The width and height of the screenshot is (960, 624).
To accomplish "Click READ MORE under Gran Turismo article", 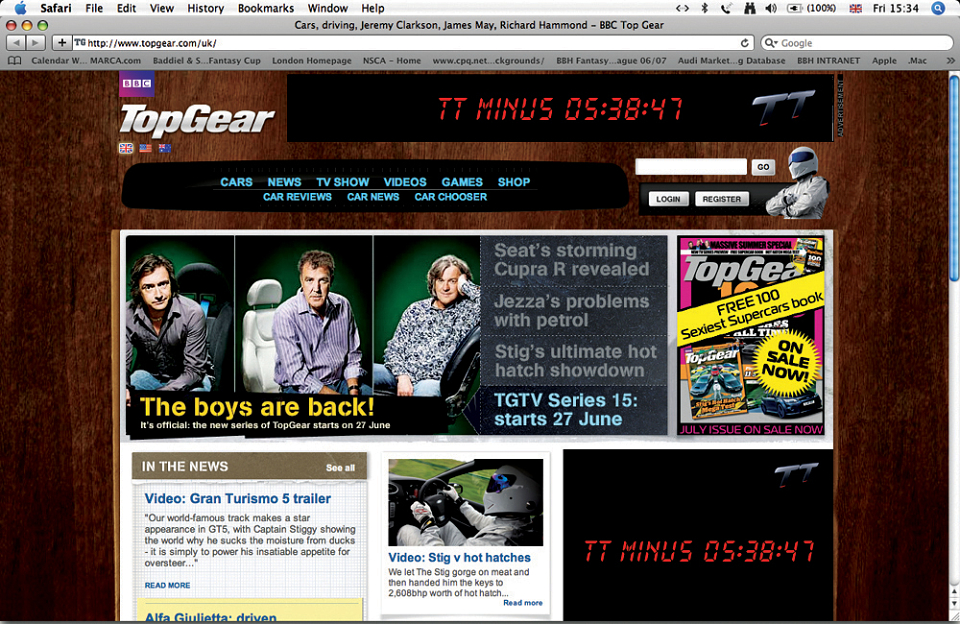I will click(x=167, y=585).
